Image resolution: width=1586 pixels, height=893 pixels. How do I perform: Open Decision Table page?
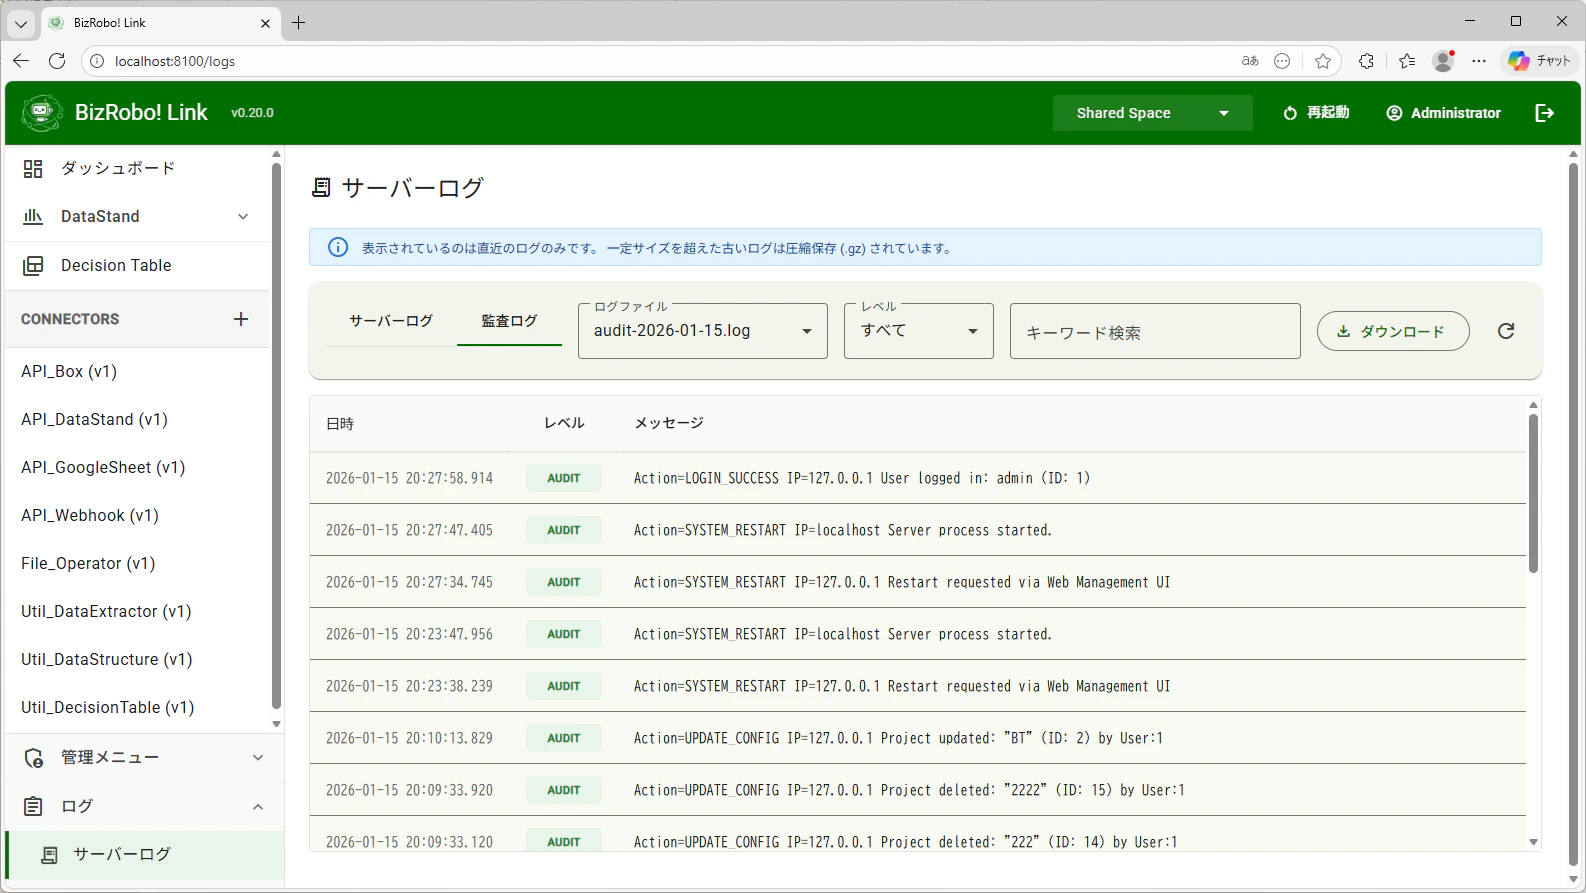tap(138, 265)
